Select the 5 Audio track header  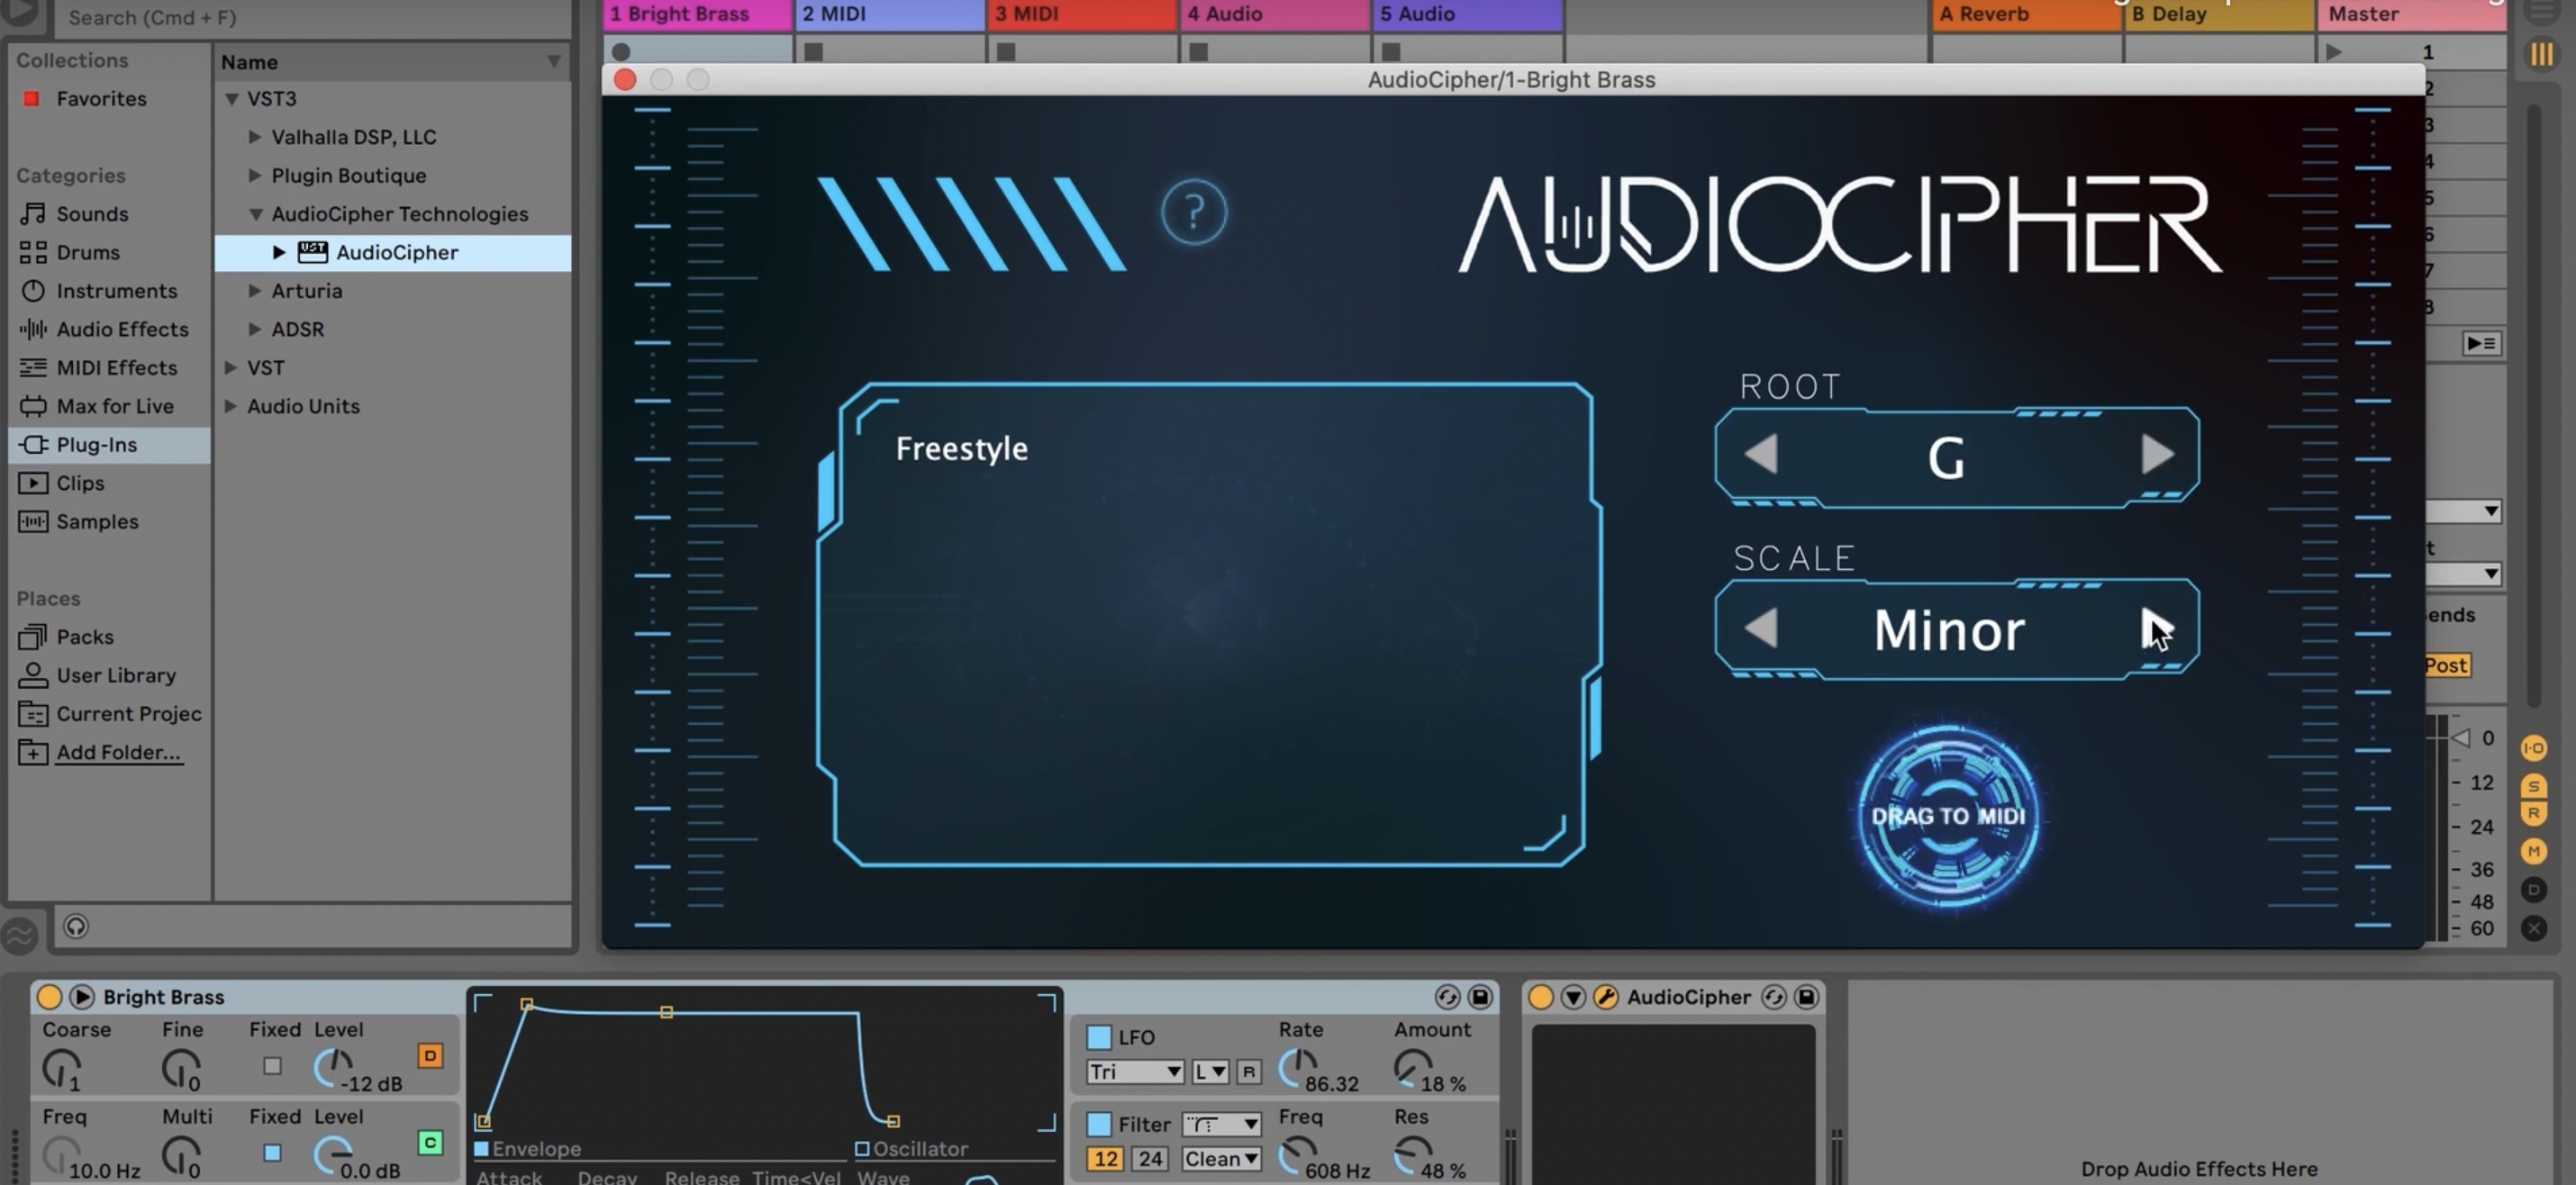pos(1467,14)
